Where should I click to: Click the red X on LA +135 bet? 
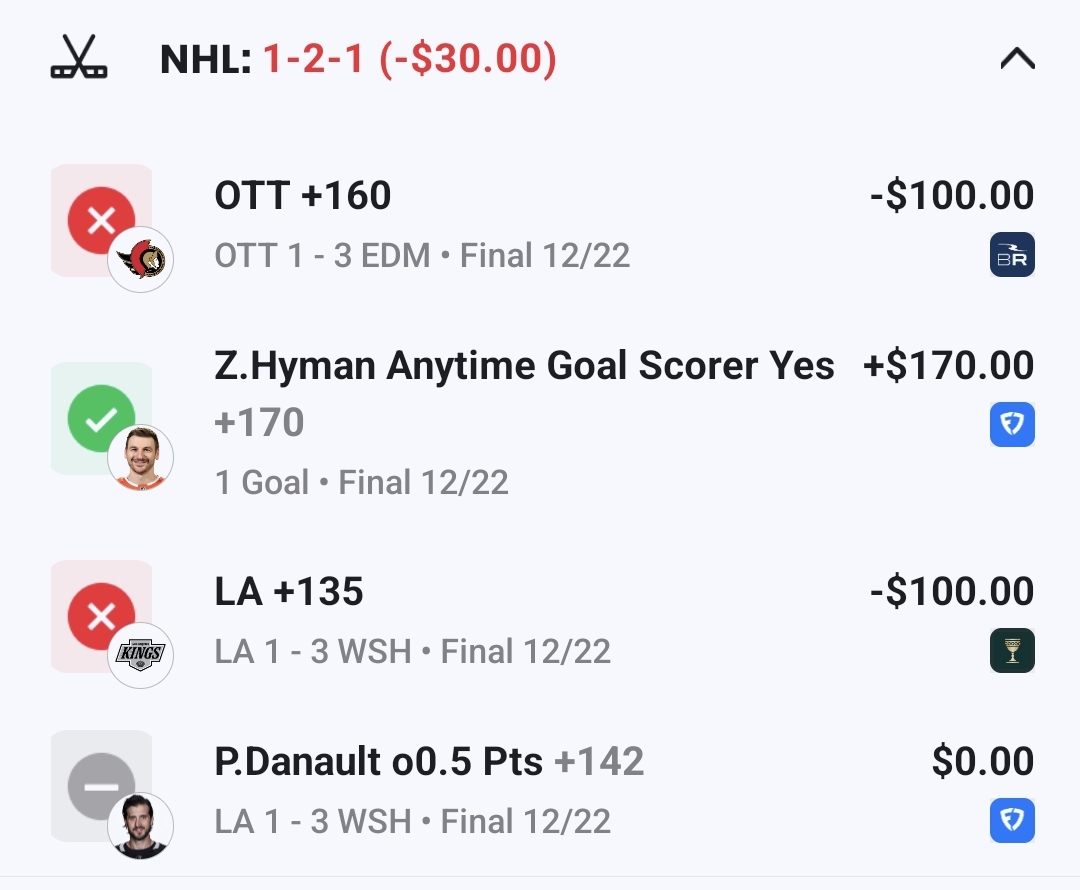pyautogui.click(x=101, y=616)
